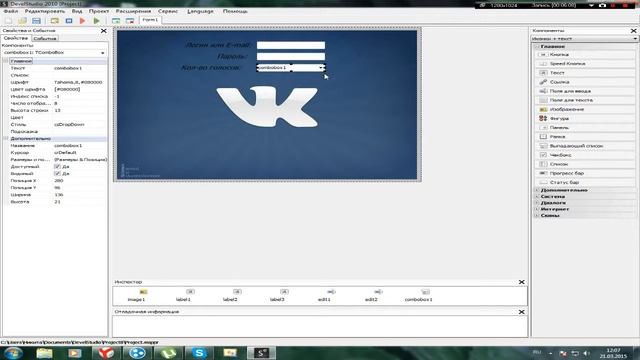The width and height of the screenshot is (640, 360).
Task: Select the Фигура component
Action: (x=585, y=118)
